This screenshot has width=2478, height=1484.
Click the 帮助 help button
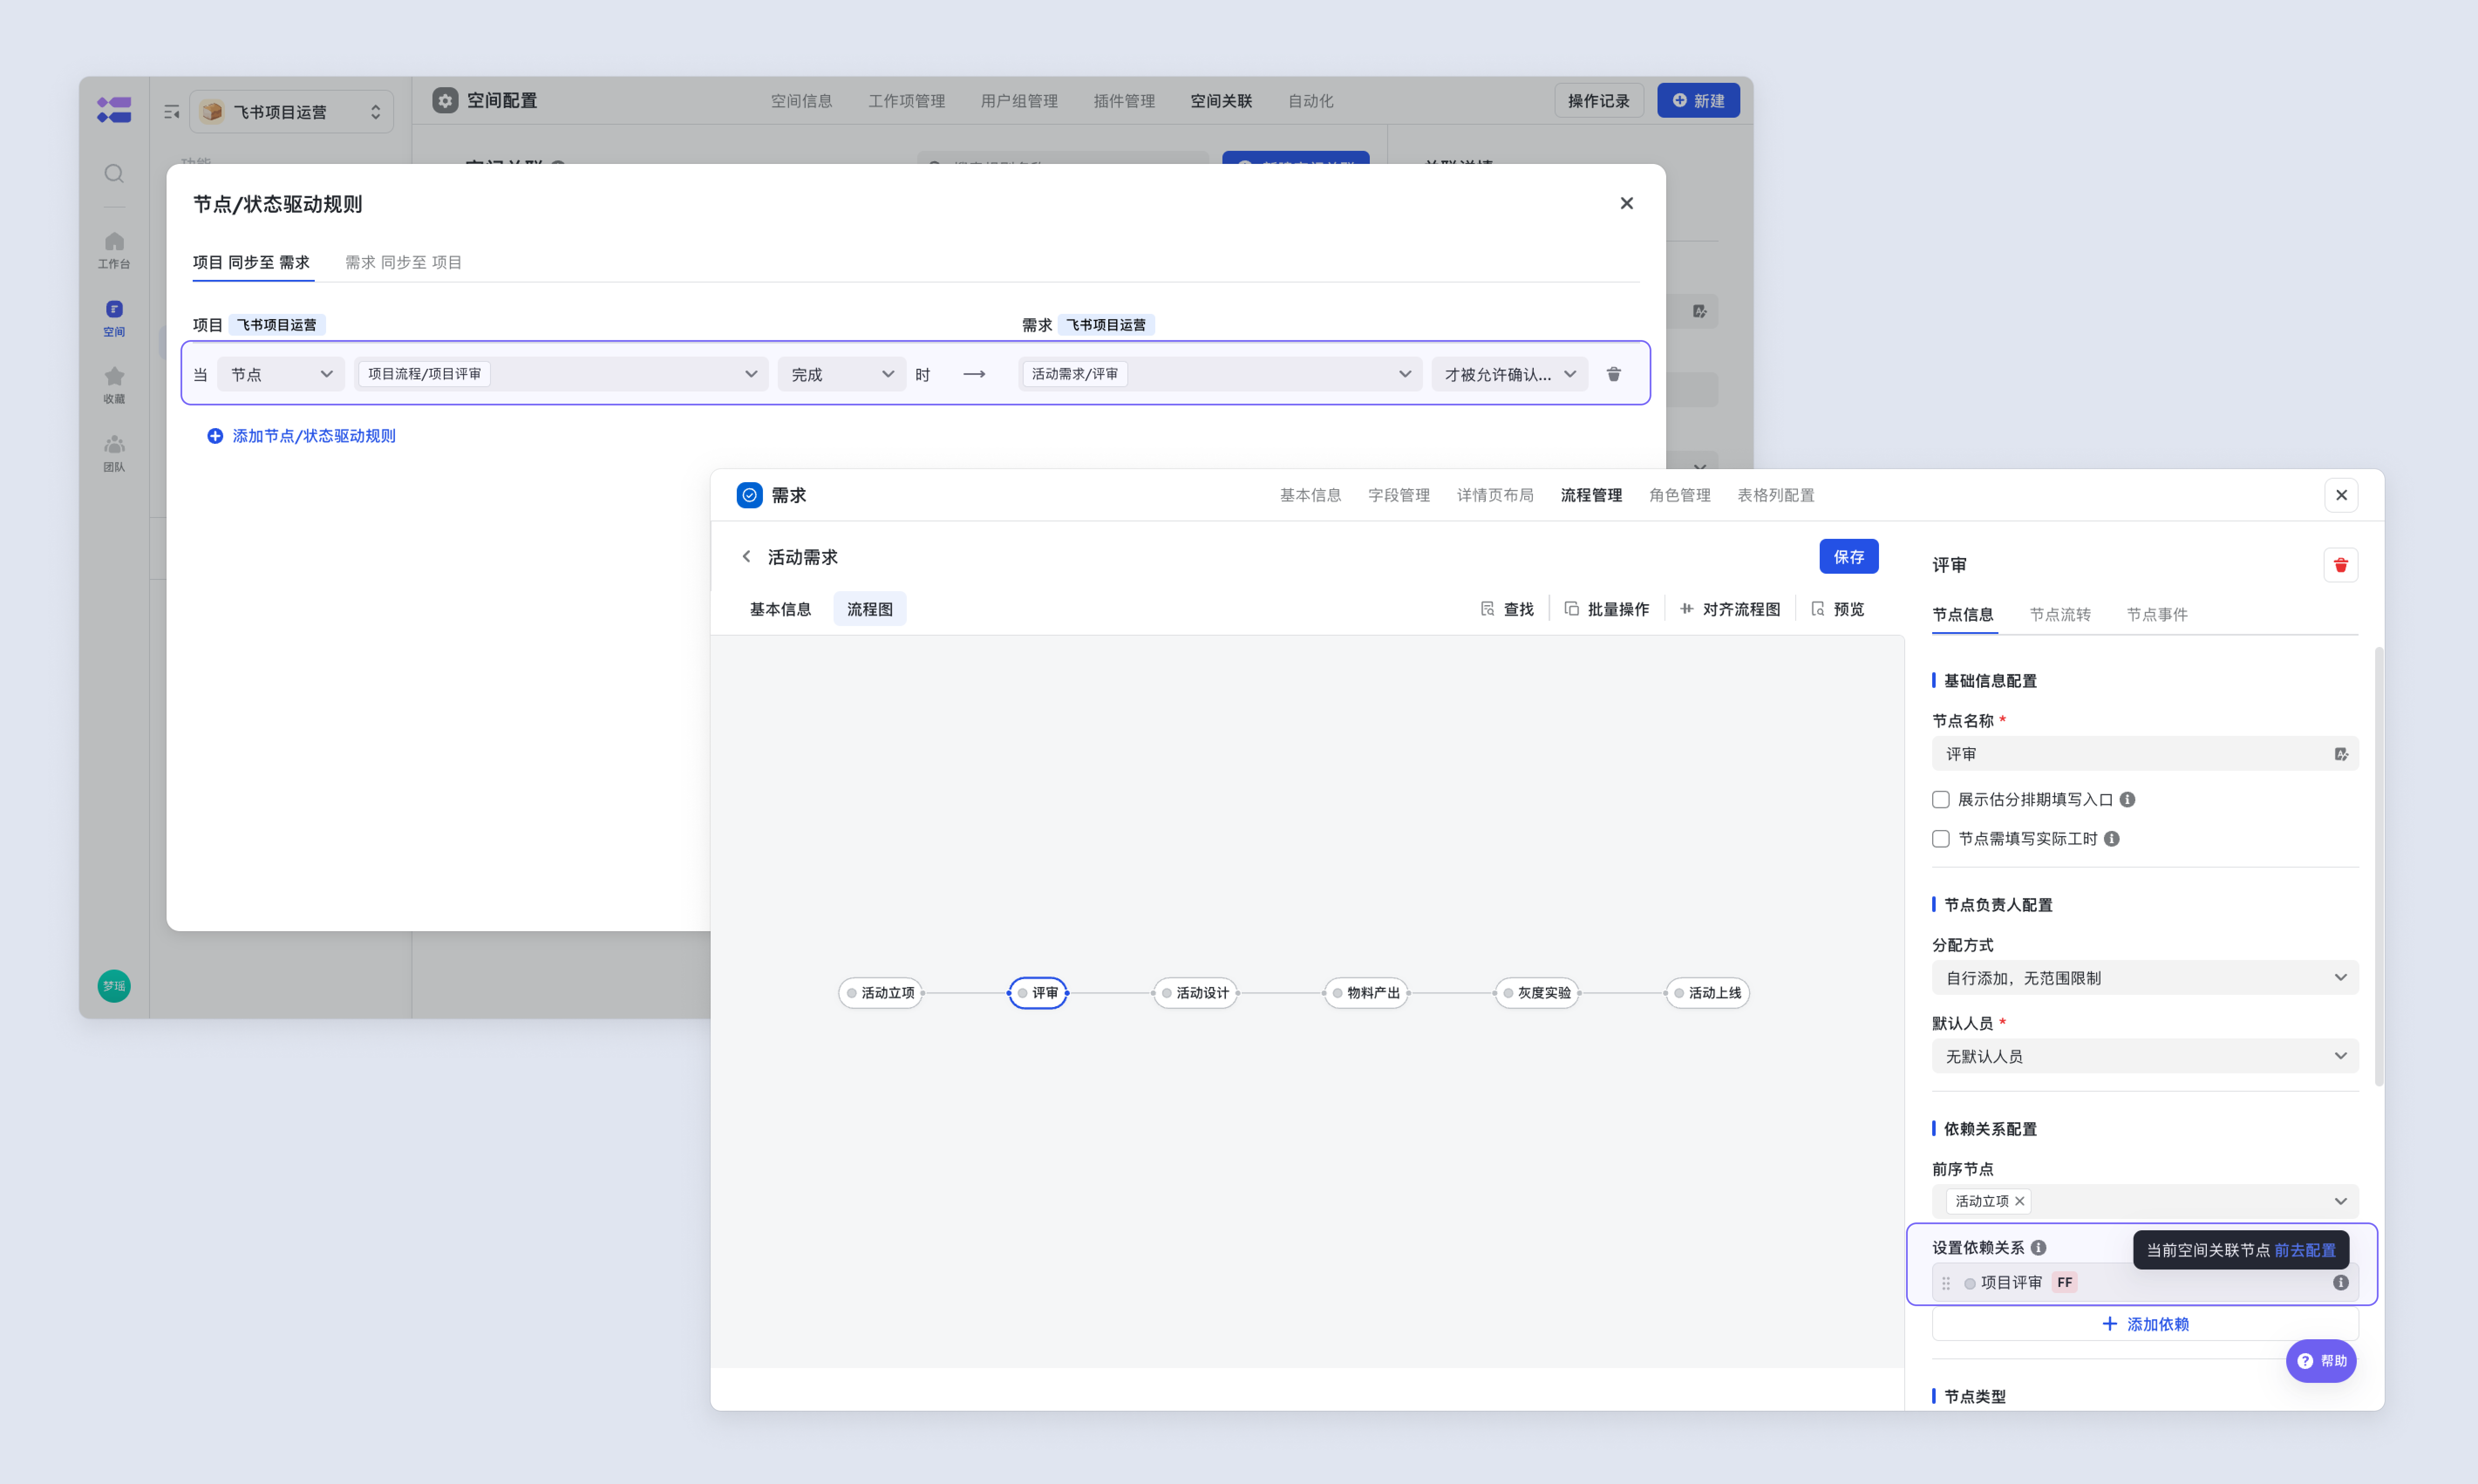pyautogui.click(x=2321, y=1361)
